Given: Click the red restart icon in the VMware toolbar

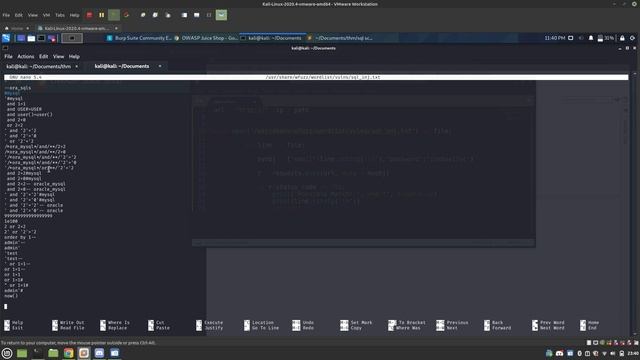Looking at the screenshot, I should click(x=127, y=15).
